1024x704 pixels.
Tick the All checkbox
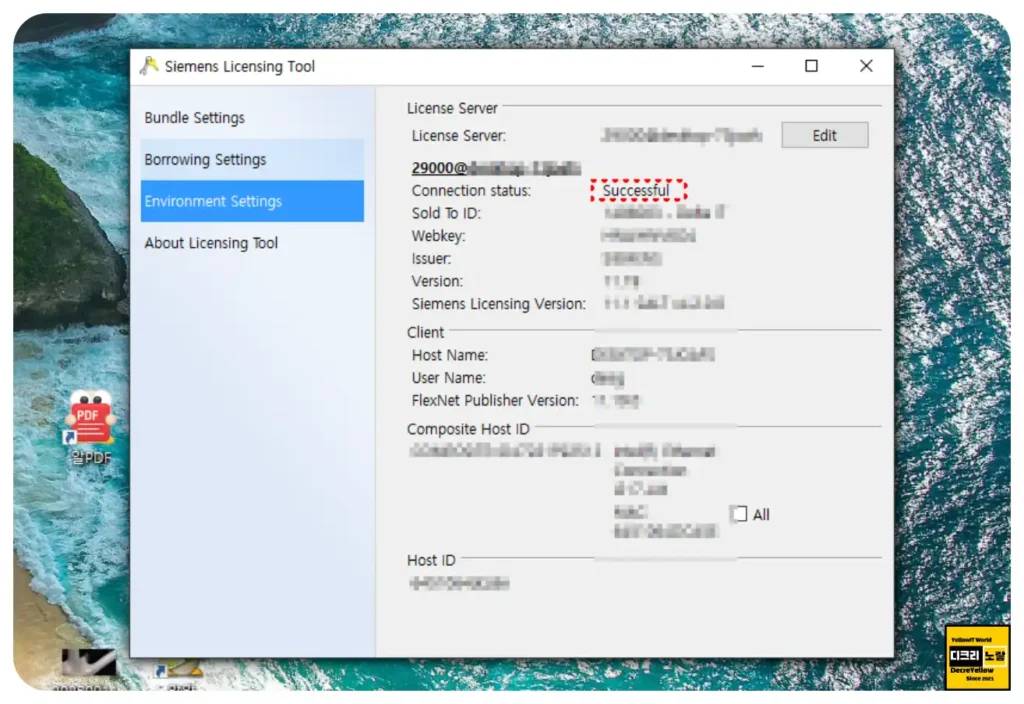point(739,514)
